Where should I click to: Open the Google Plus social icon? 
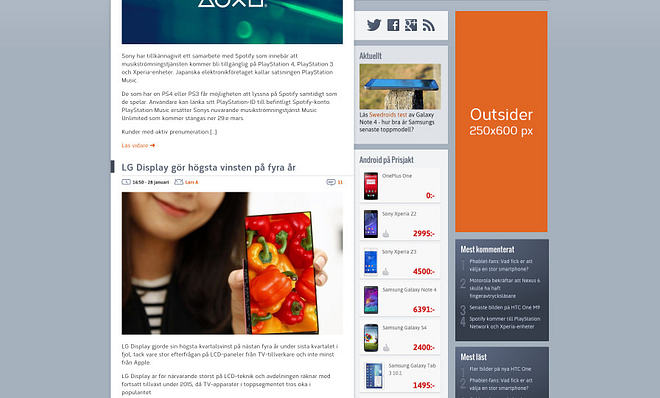tap(411, 25)
